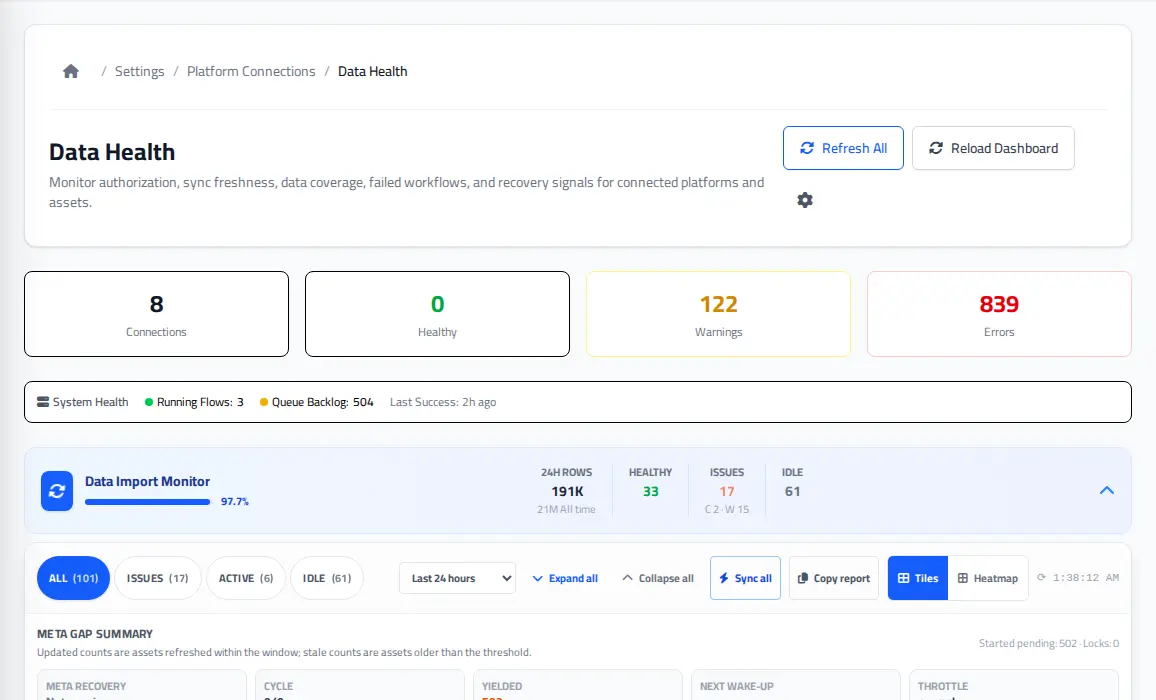Click the HEALTHY 33 stat
This screenshot has width=1156, height=700.
tap(650, 482)
